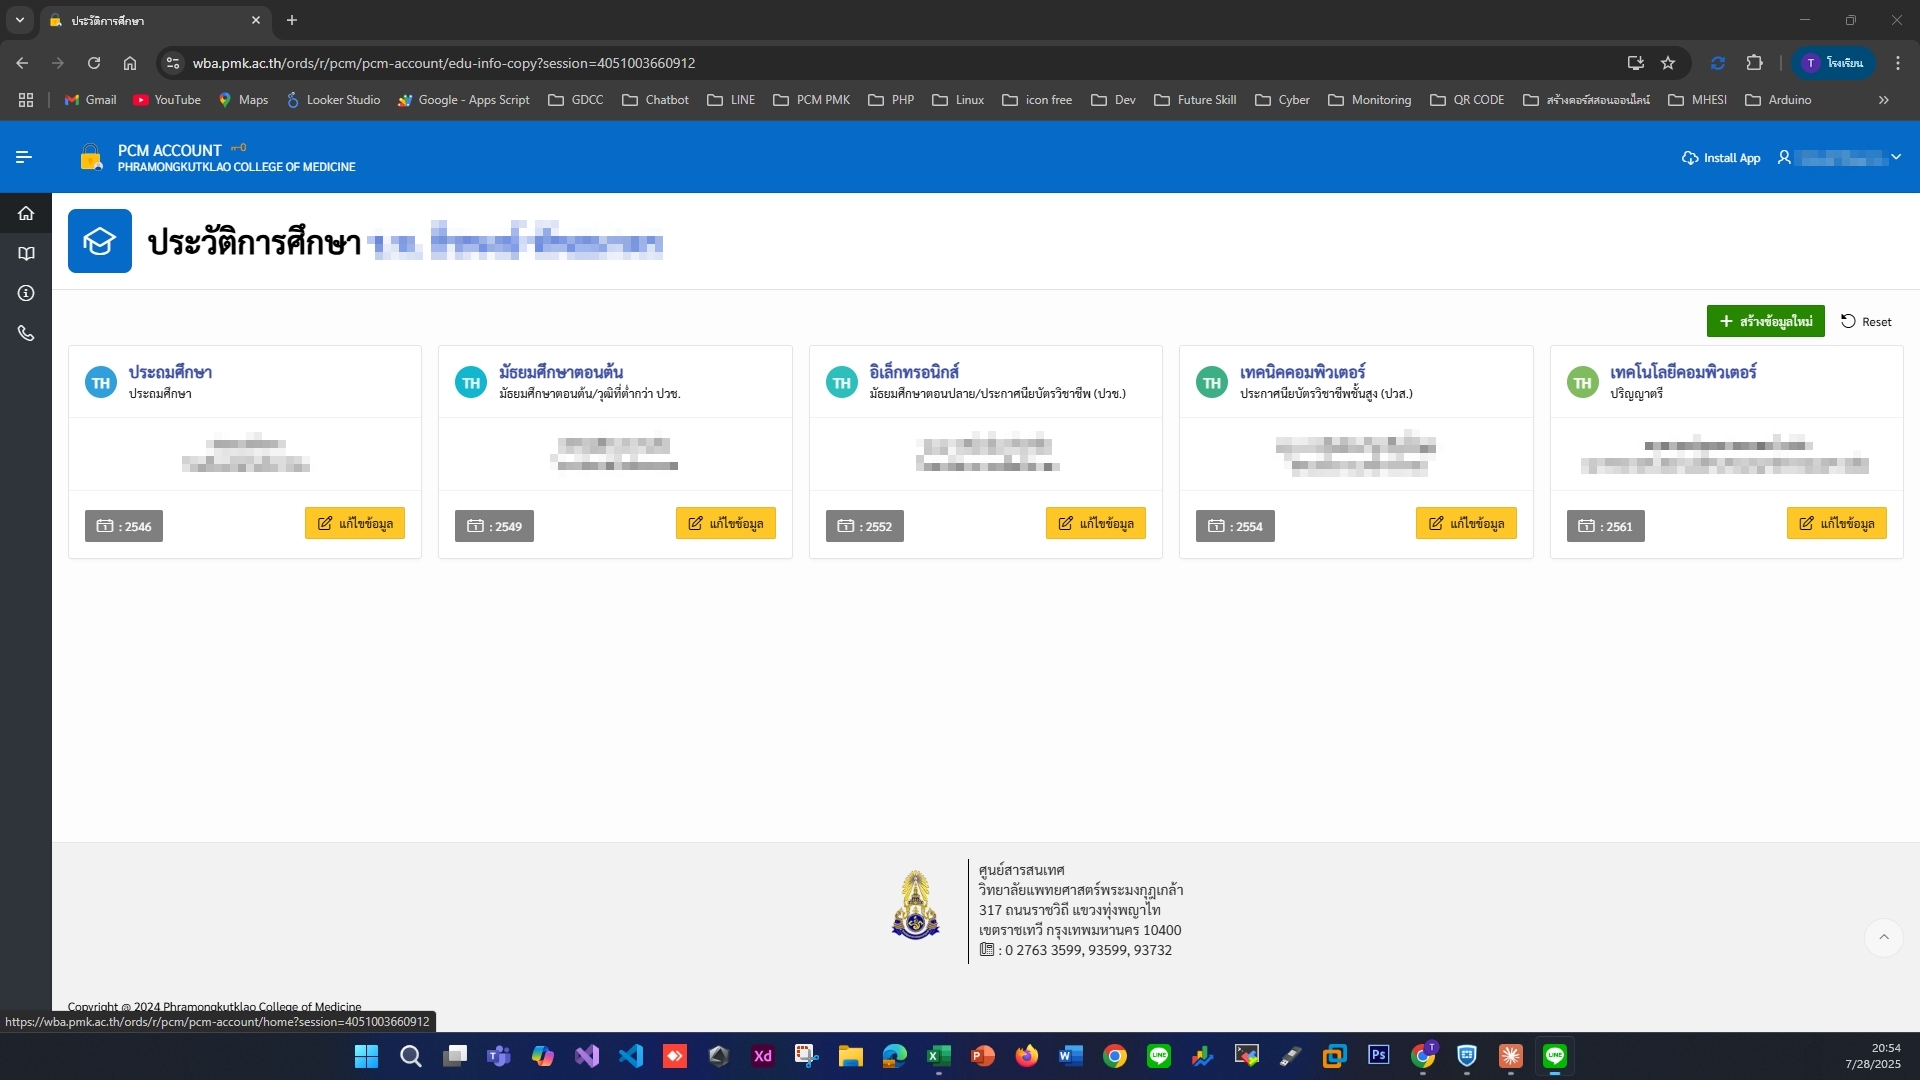Click the graduation cap page icon
The height and width of the screenshot is (1080, 1920).
(x=100, y=241)
